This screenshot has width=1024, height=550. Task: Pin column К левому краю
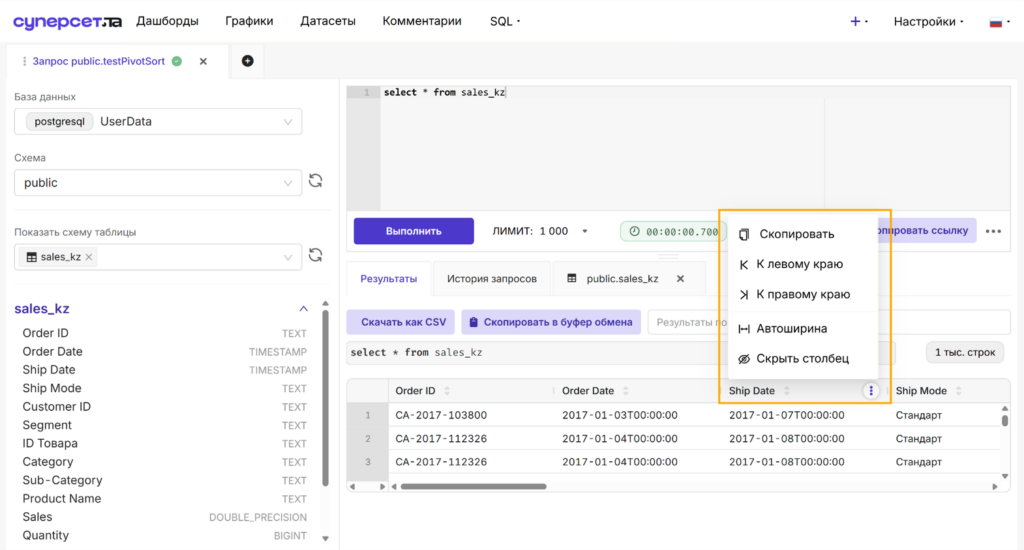tap(802, 264)
